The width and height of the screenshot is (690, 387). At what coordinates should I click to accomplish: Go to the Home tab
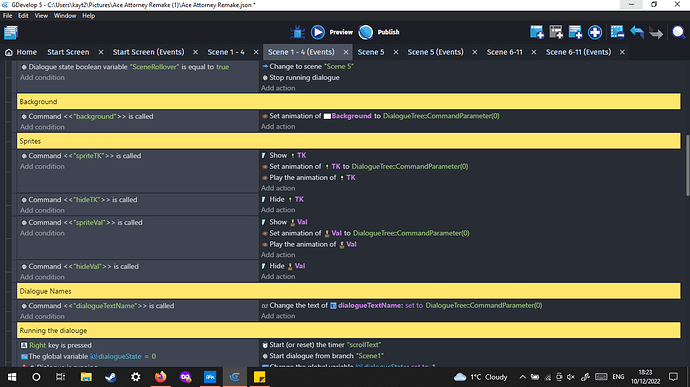21,52
